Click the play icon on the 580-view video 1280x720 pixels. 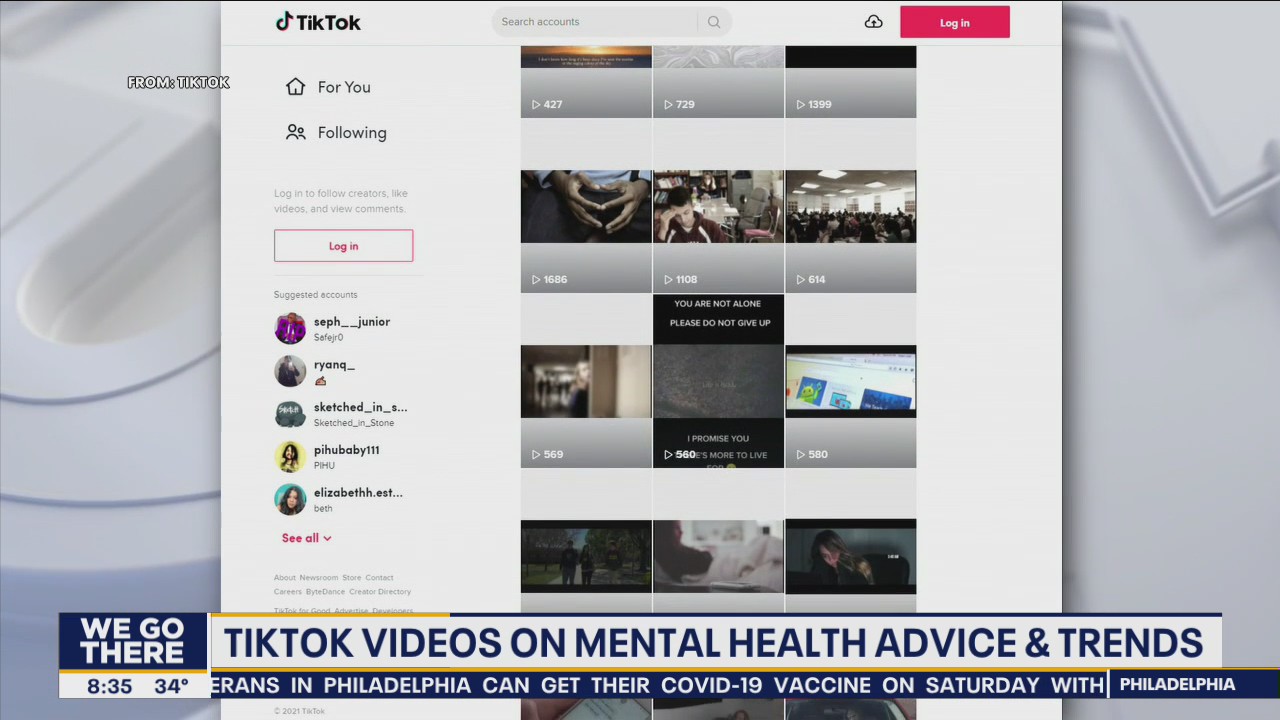click(x=800, y=454)
